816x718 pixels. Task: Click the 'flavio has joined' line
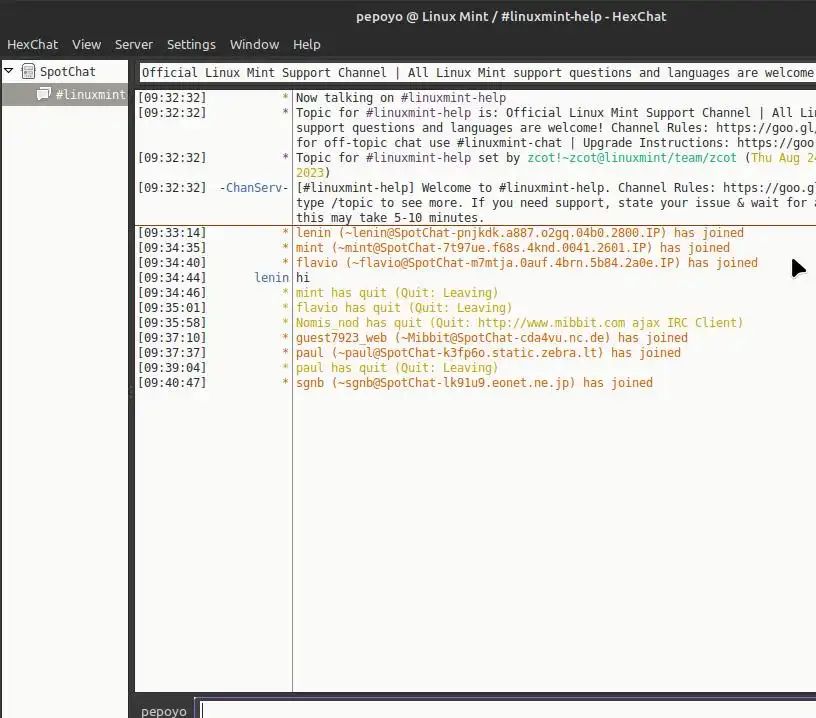[x=526, y=263]
